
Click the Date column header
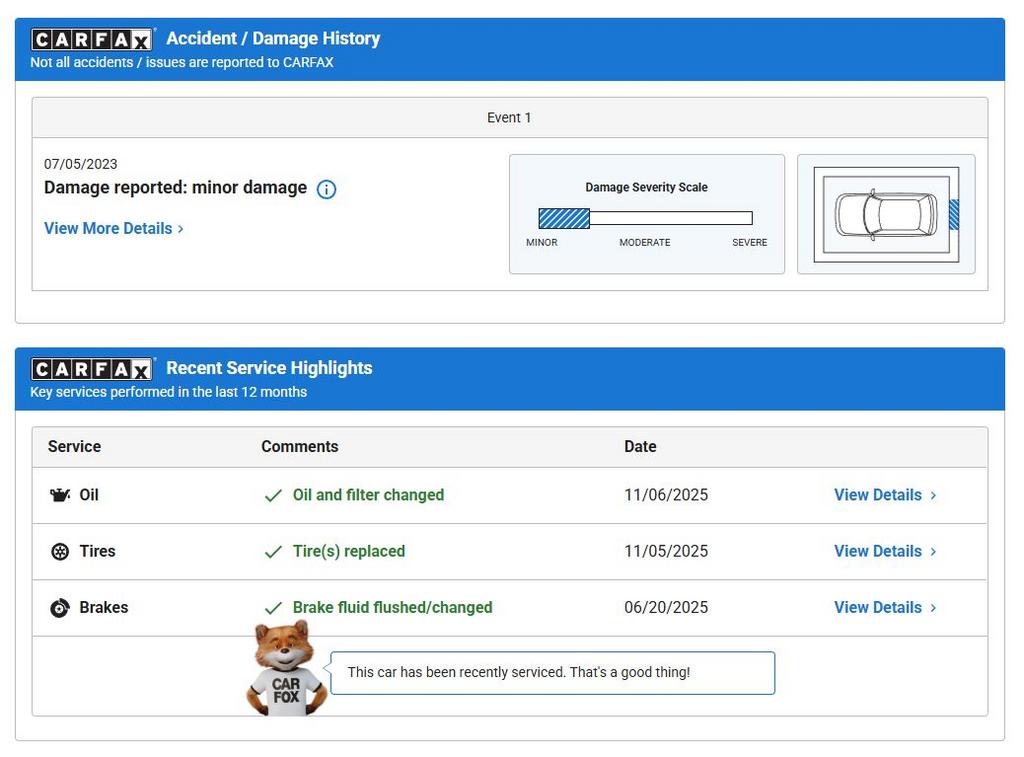pyautogui.click(x=640, y=447)
